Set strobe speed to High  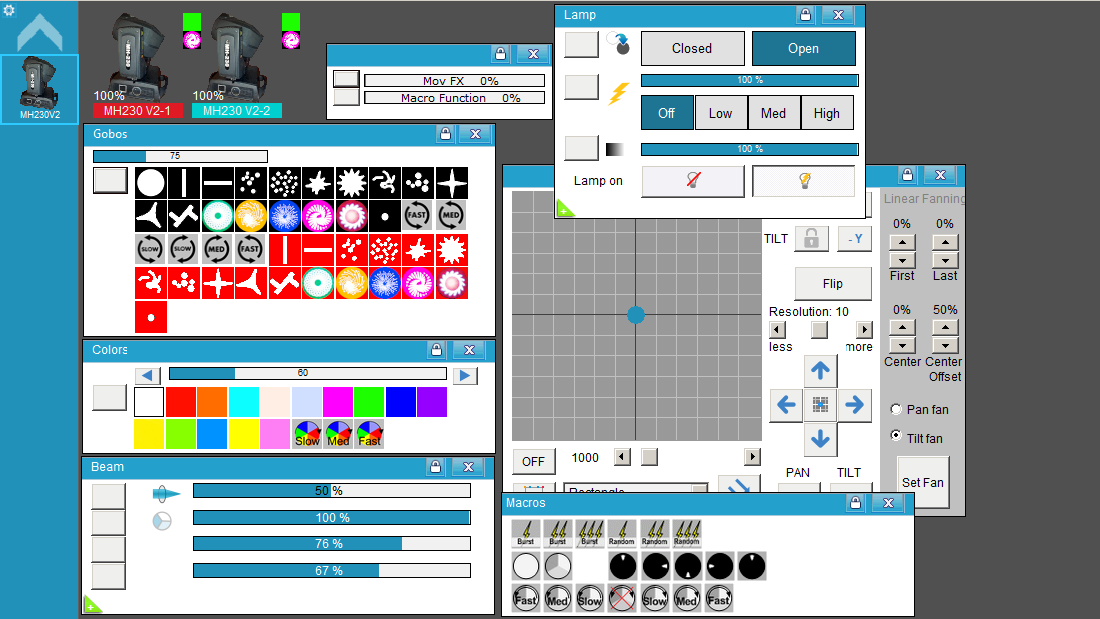[x=827, y=113]
